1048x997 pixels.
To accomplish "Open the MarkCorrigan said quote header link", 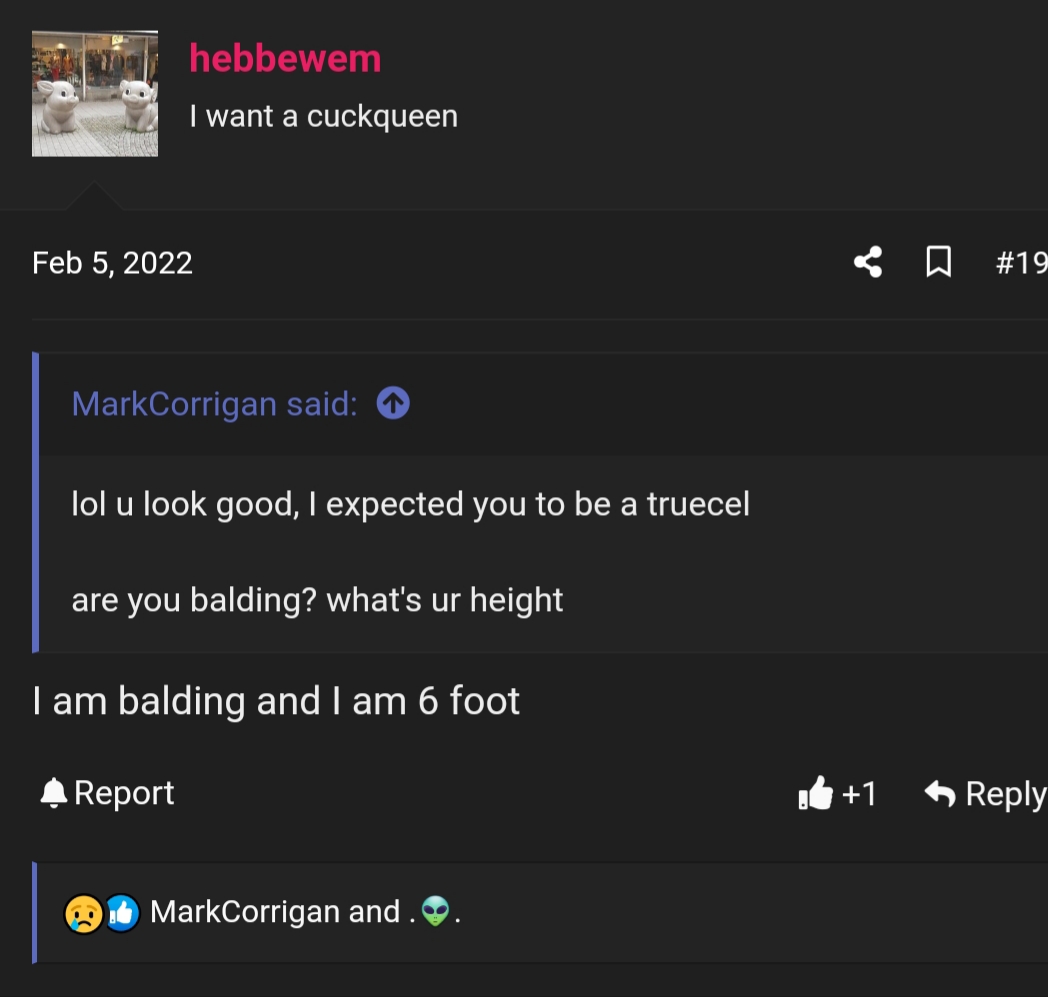I will (215, 404).
